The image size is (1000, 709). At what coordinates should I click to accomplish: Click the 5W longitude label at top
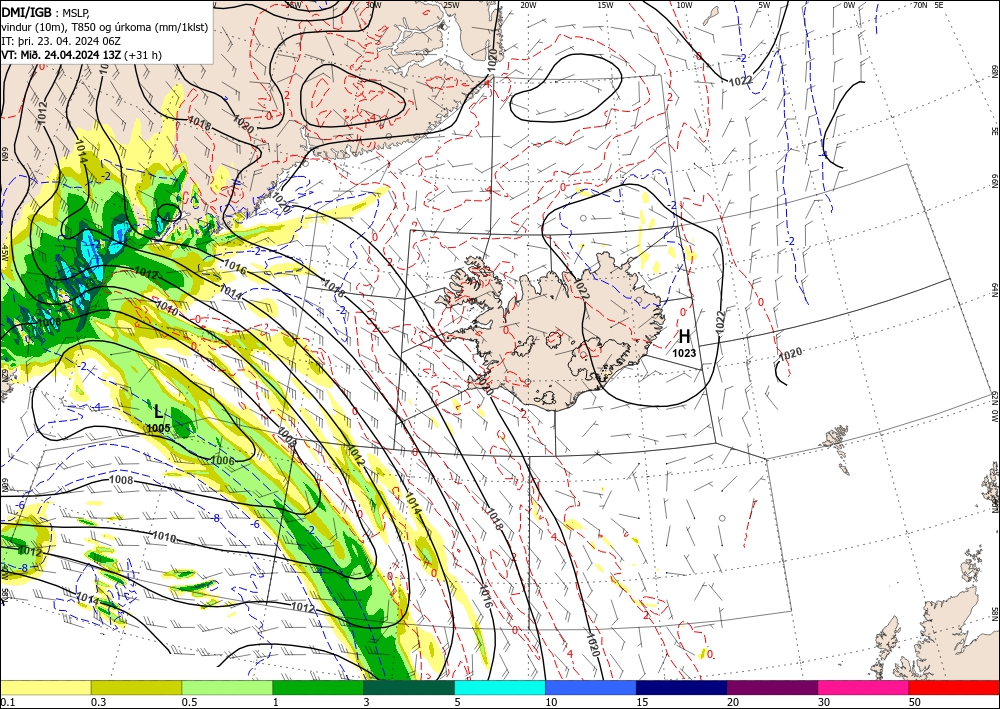[765, 5]
